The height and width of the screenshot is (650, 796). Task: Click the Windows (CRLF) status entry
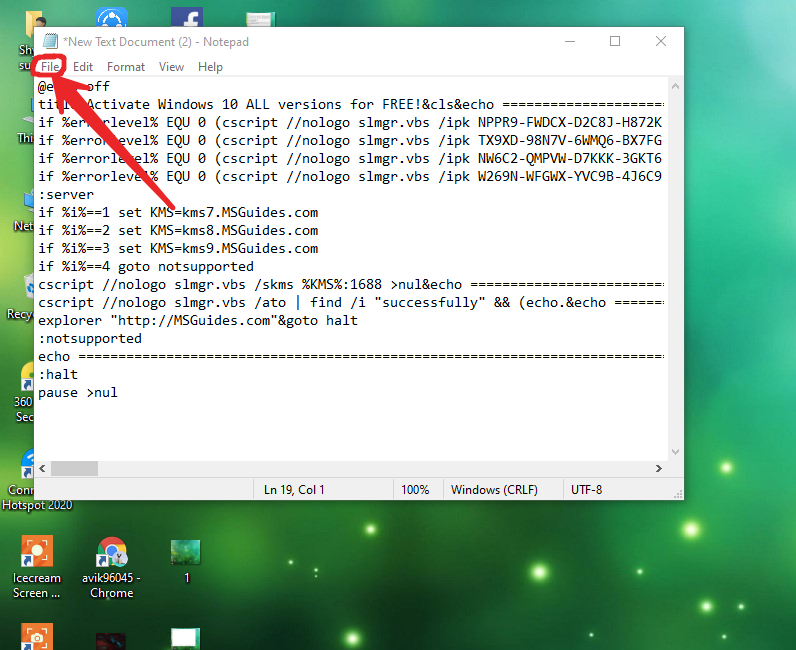[x=494, y=490]
